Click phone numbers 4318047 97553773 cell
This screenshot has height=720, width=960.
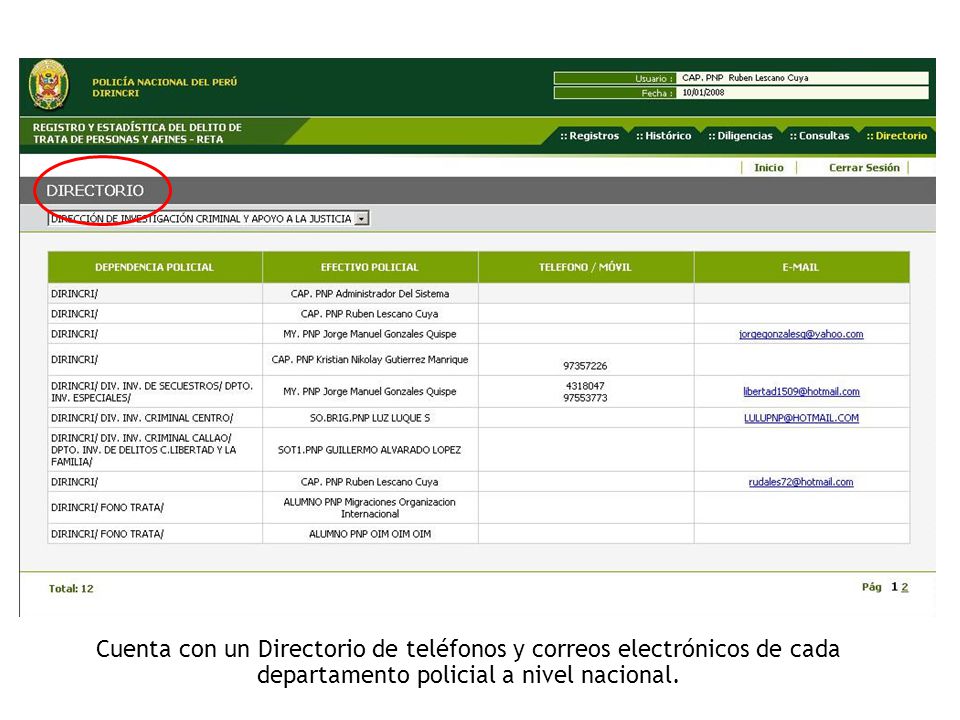(x=585, y=392)
